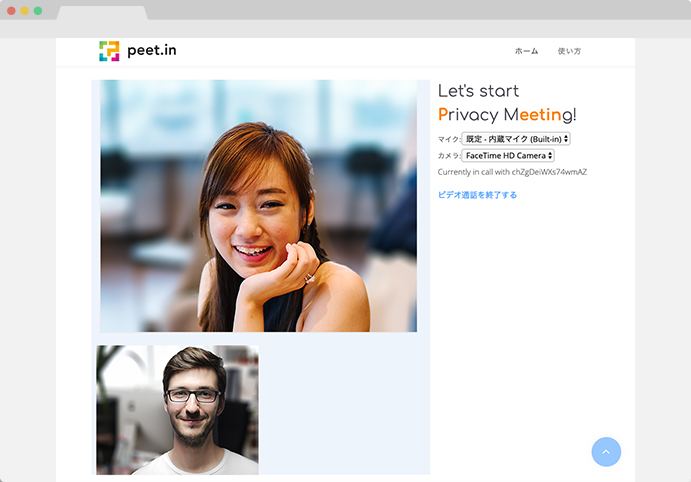Click the peet.in colorful logo icon
Viewport: 691px width, 482px height.
(x=109, y=51)
